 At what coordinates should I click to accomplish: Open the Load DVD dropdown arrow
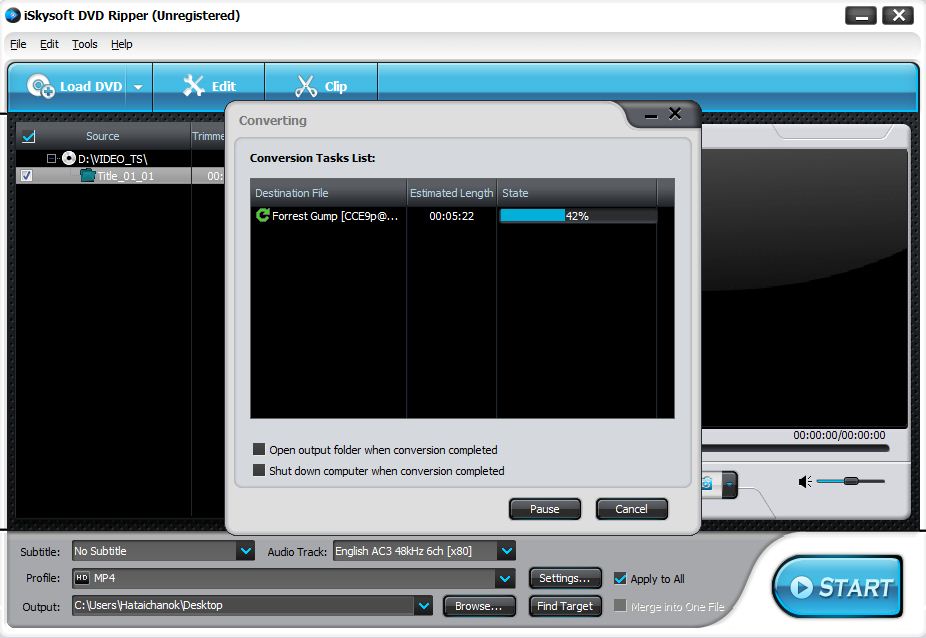(138, 87)
